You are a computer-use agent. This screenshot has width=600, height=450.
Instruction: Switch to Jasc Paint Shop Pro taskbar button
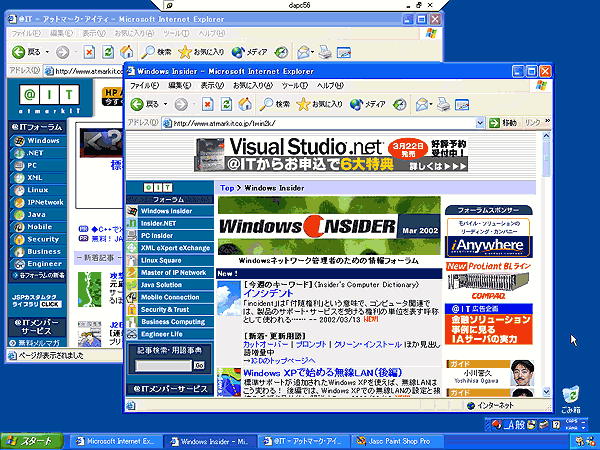tap(398, 441)
